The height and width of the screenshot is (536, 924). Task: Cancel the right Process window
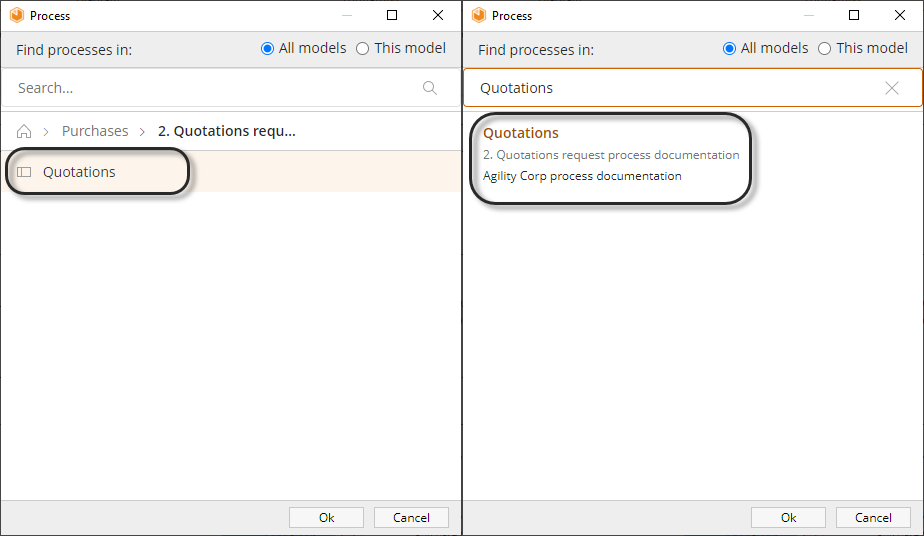[873, 518]
